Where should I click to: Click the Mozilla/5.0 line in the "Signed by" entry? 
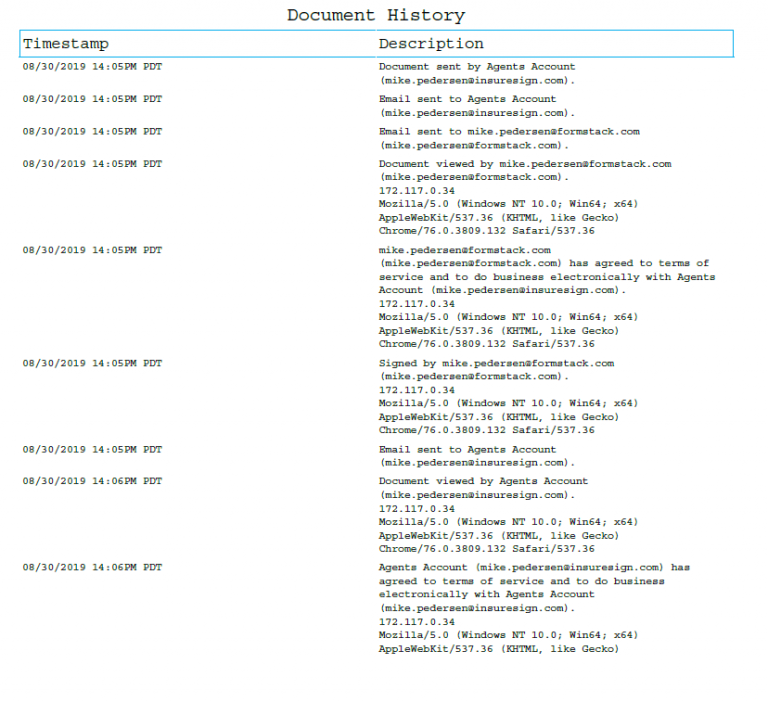tap(508, 404)
